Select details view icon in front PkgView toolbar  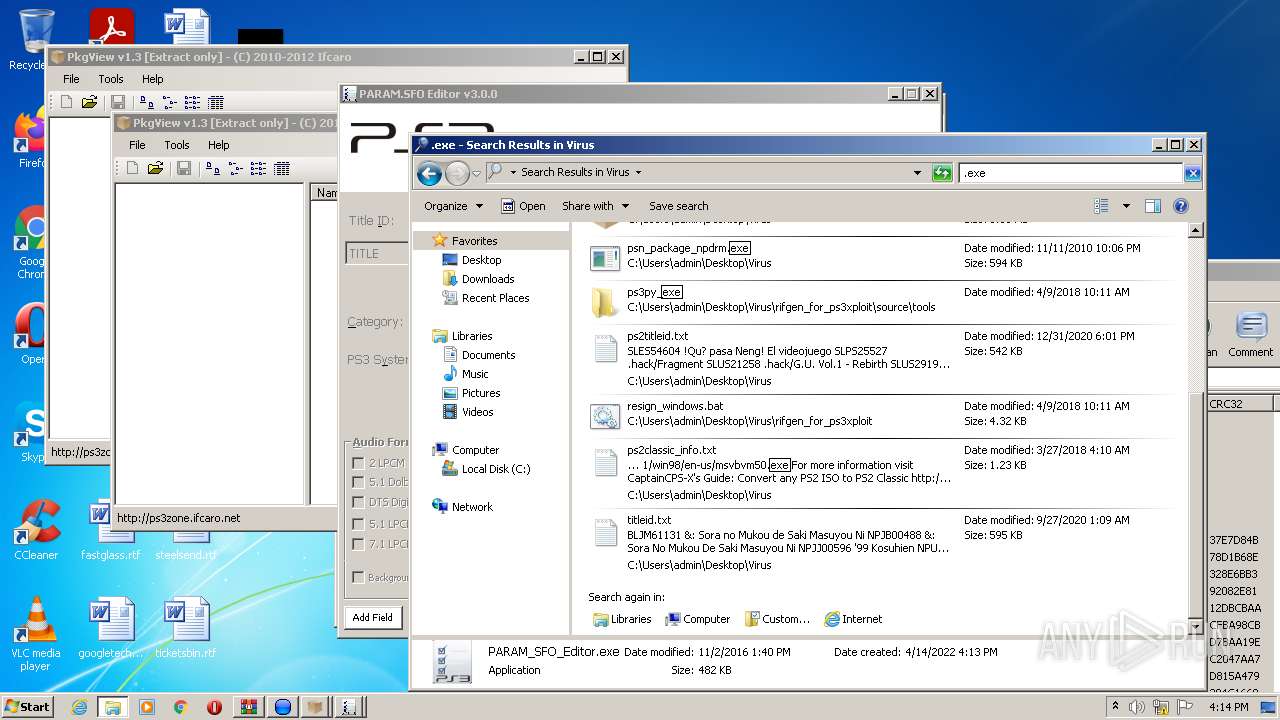pyautogui.click(x=282, y=168)
